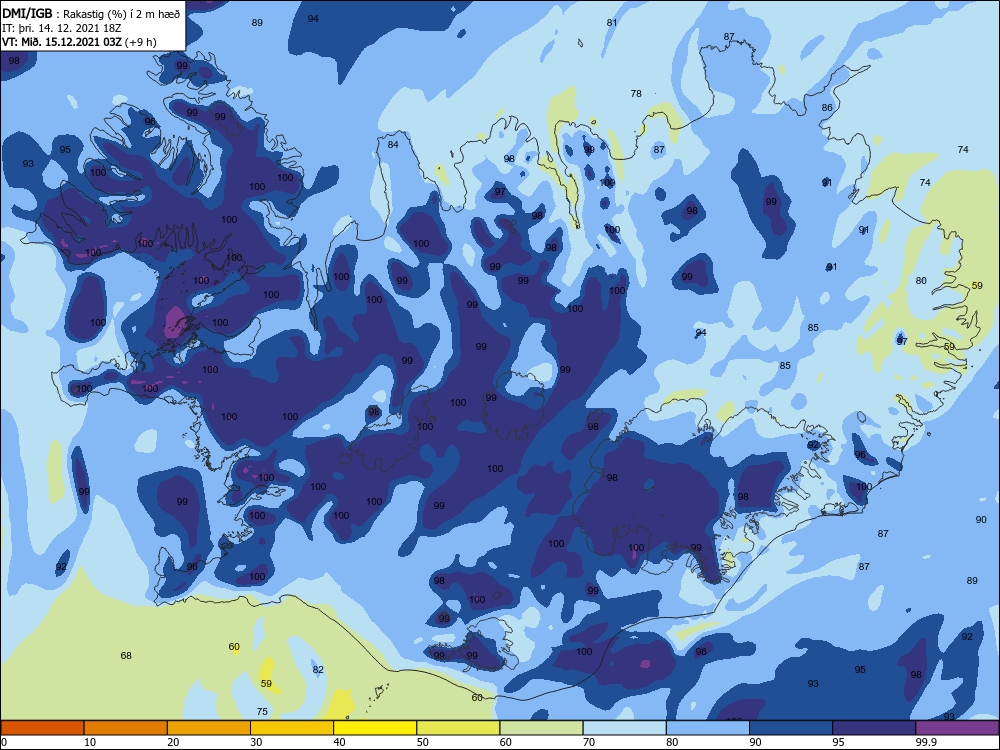Click the '78' humidity value on the map
The width and height of the screenshot is (1000, 750).
click(636, 93)
